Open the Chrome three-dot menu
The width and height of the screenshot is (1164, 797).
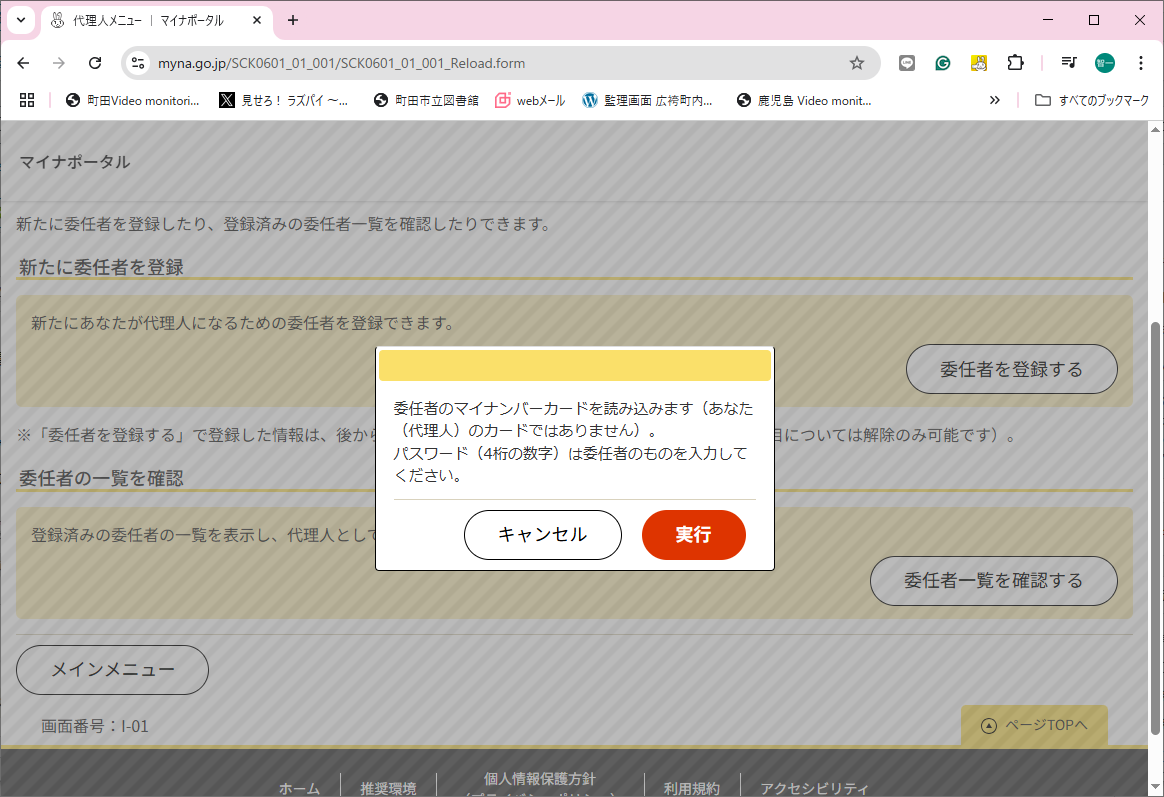click(1140, 63)
